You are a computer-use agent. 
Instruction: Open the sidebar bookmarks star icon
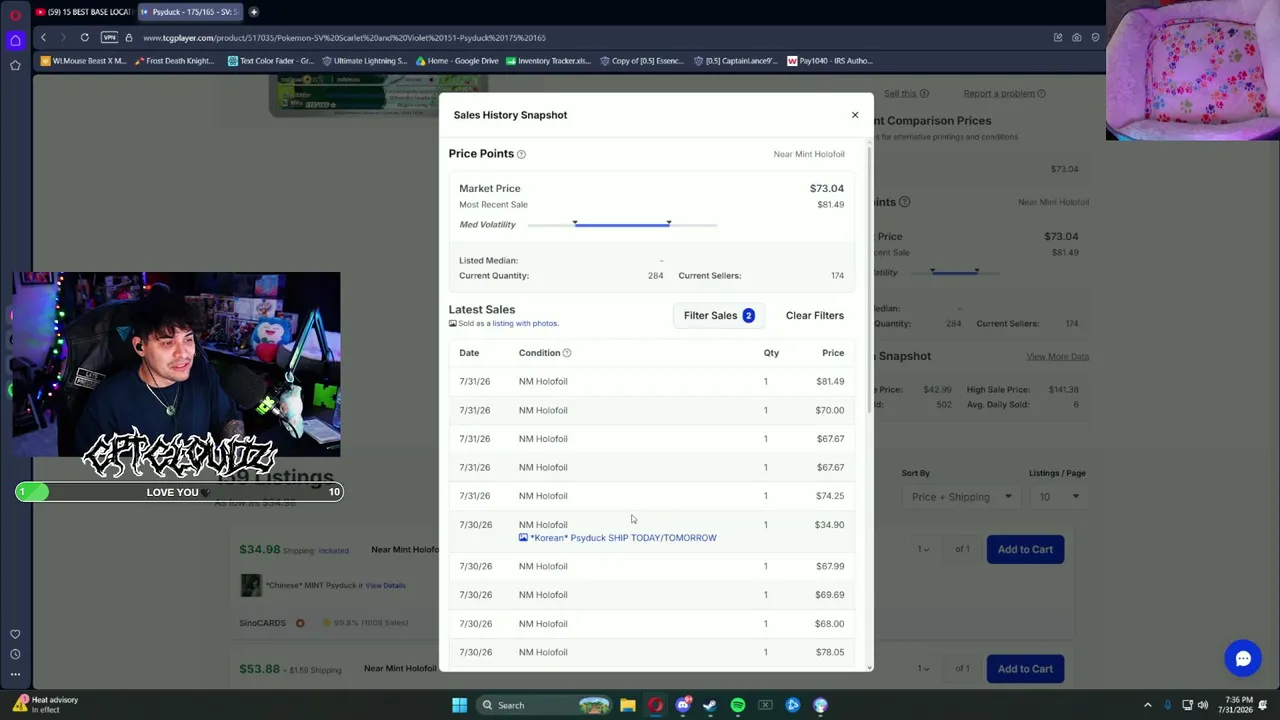point(15,66)
